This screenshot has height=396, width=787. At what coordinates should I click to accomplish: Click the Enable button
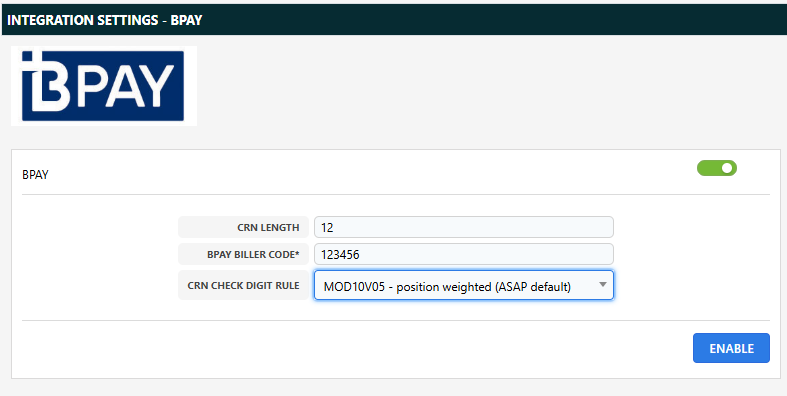[x=731, y=348]
